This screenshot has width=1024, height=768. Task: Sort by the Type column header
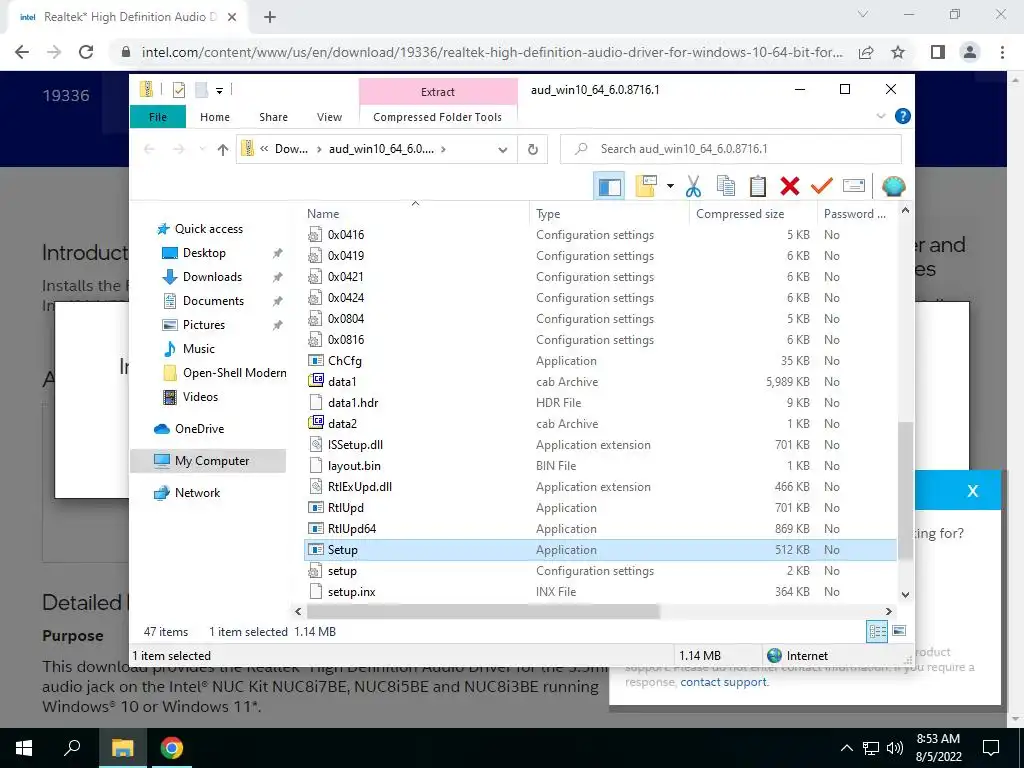[x=609, y=214]
